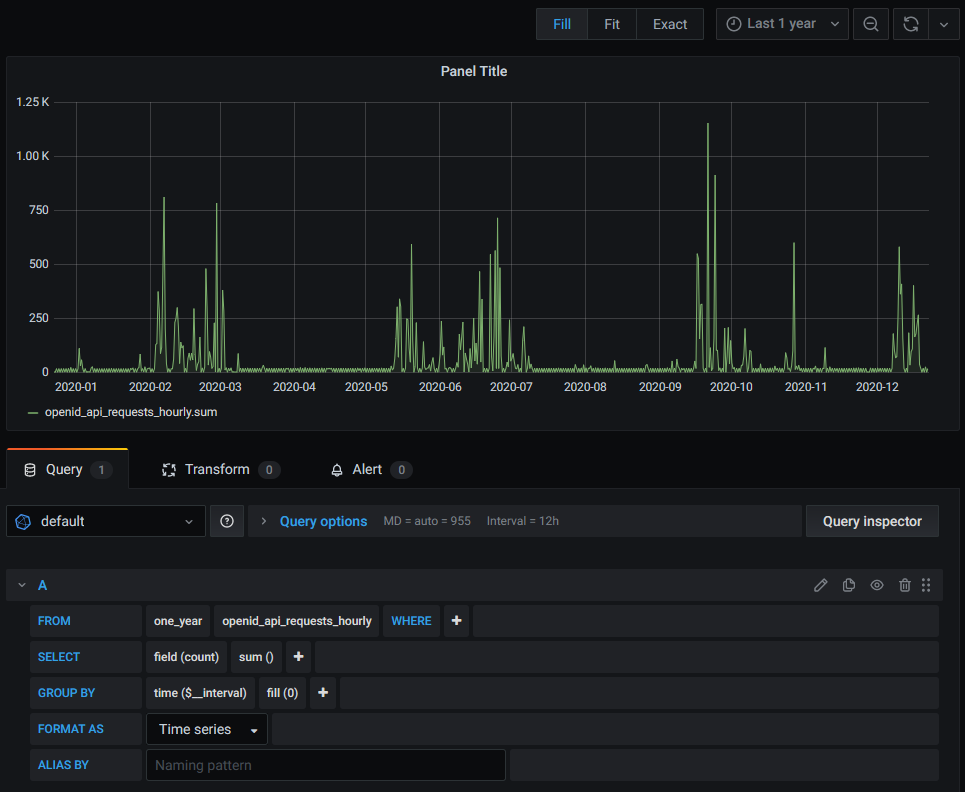Open data source help question-mark icon
Image resolution: width=965 pixels, height=792 pixels.
pyautogui.click(x=227, y=521)
